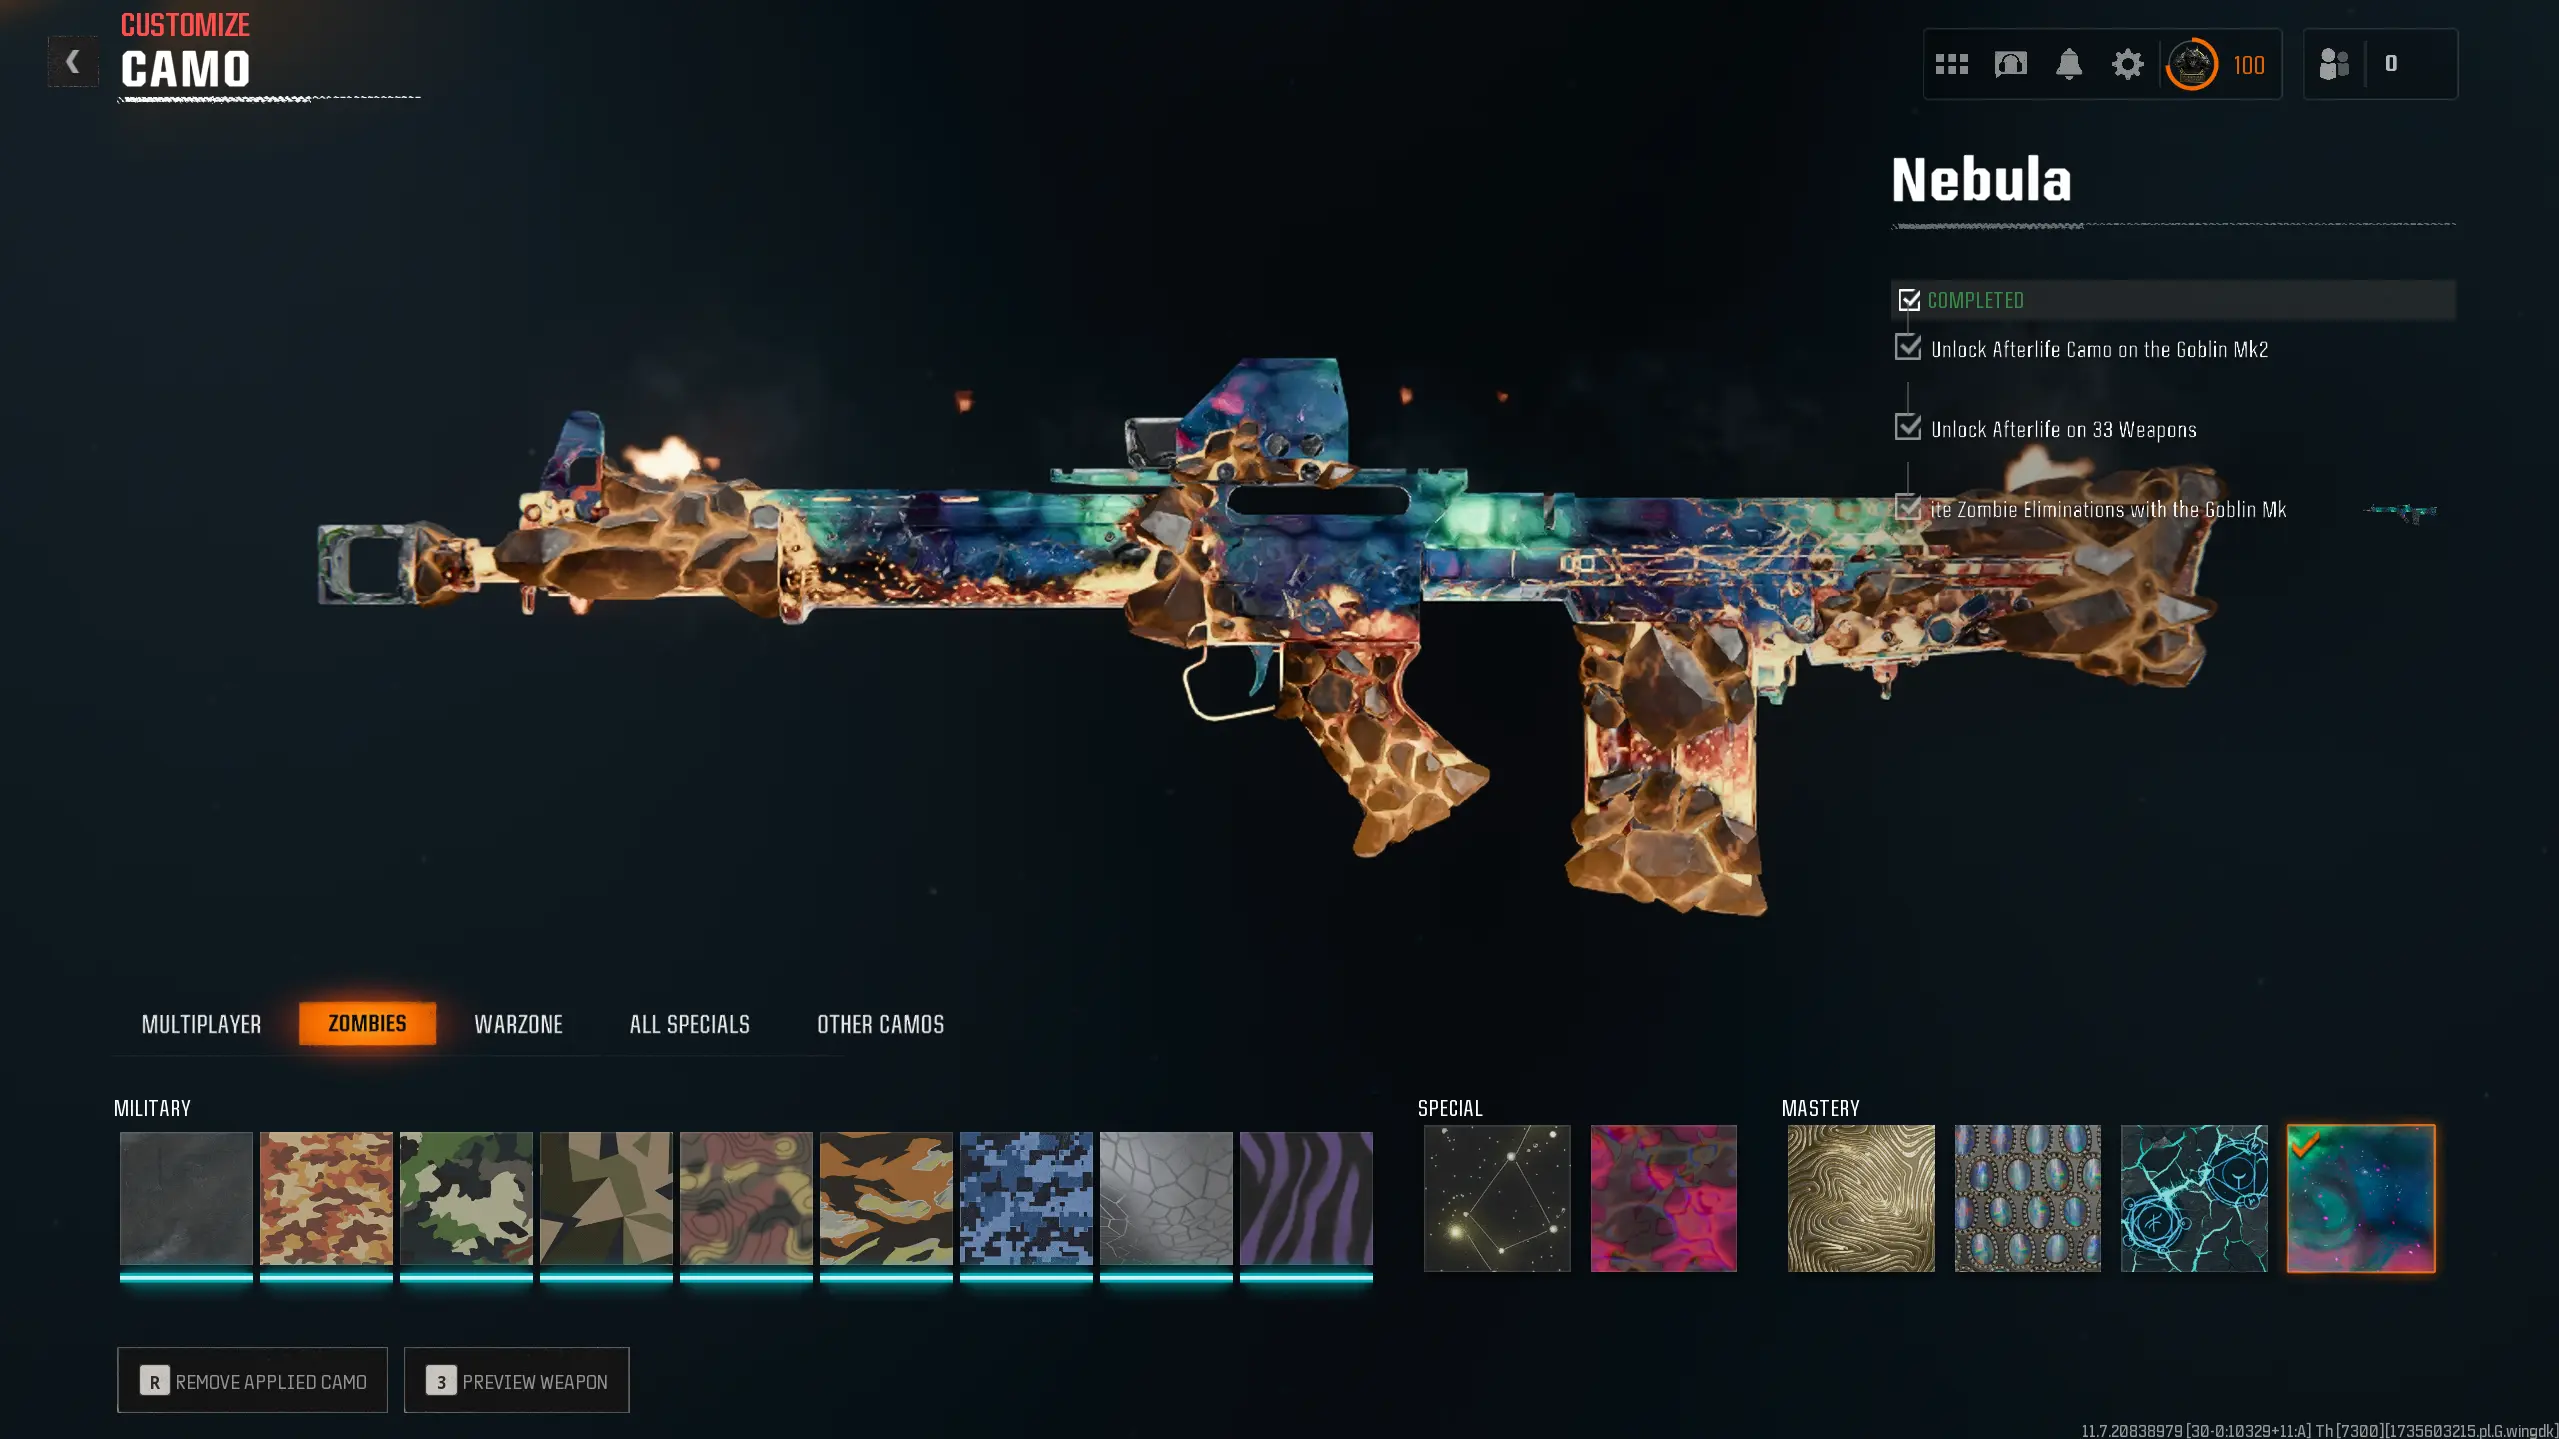Select the gold swirl mastery camo
Viewport: 2559px width, 1439px height.
(1860, 1198)
